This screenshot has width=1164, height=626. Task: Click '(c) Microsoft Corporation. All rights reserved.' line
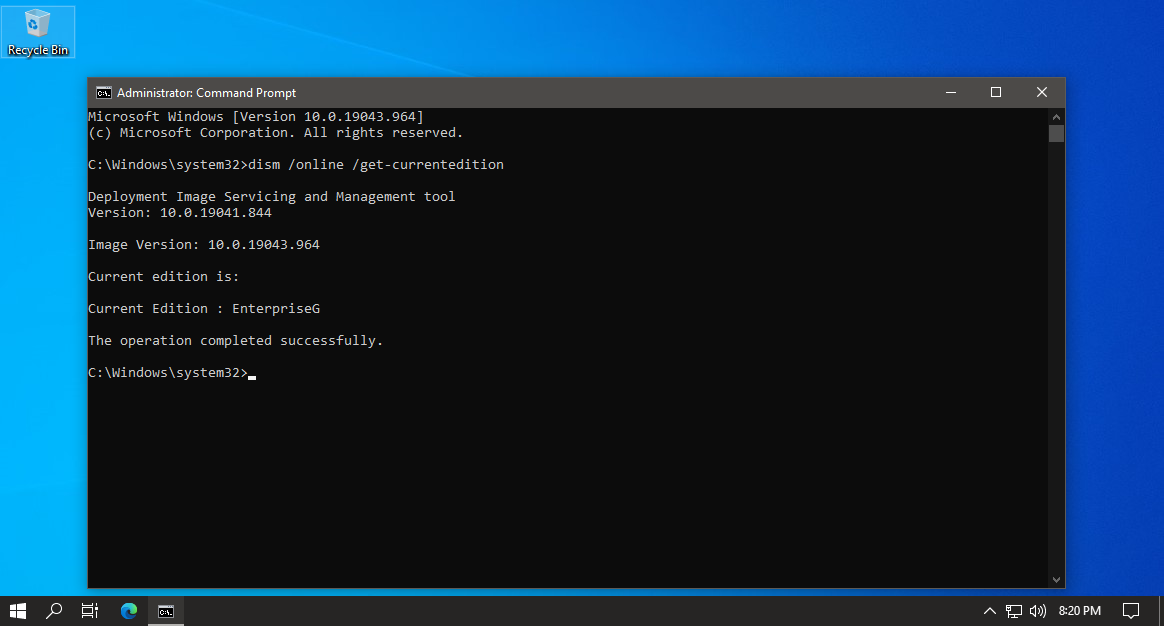coord(275,133)
